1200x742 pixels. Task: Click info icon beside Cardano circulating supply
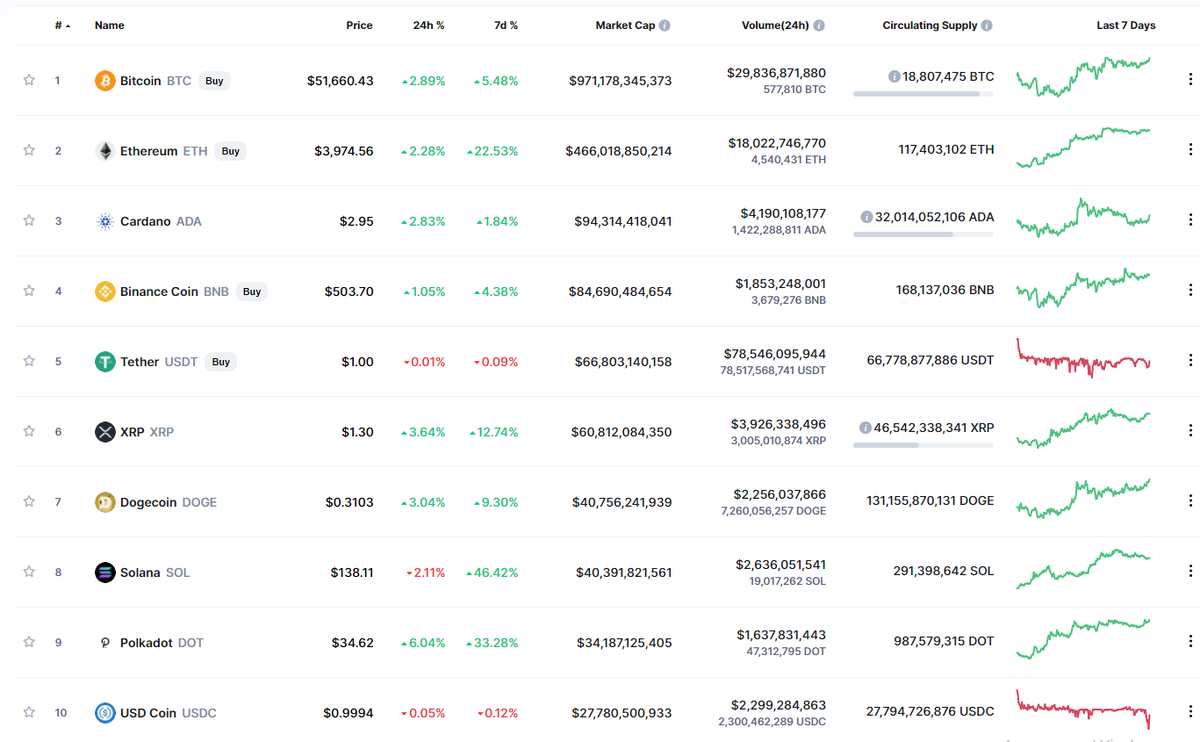pos(866,216)
